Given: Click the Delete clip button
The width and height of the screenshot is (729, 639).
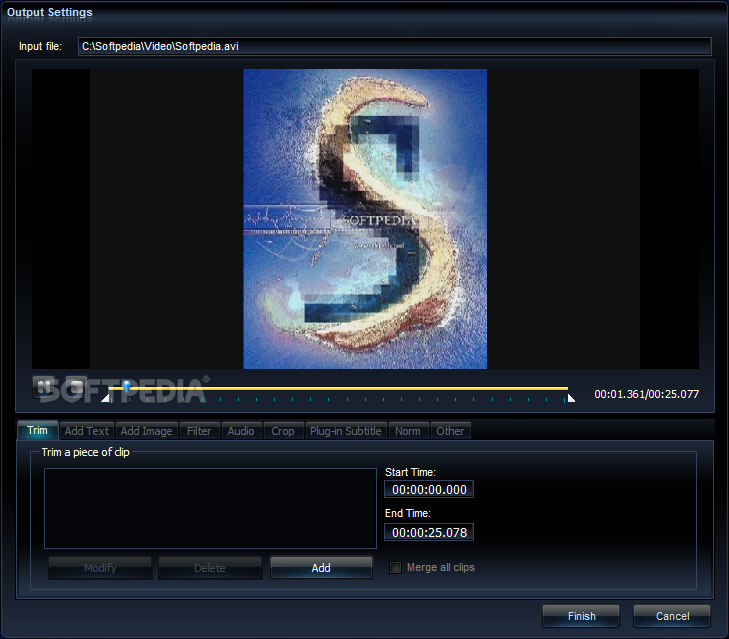Looking at the screenshot, I should tap(210, 568).
